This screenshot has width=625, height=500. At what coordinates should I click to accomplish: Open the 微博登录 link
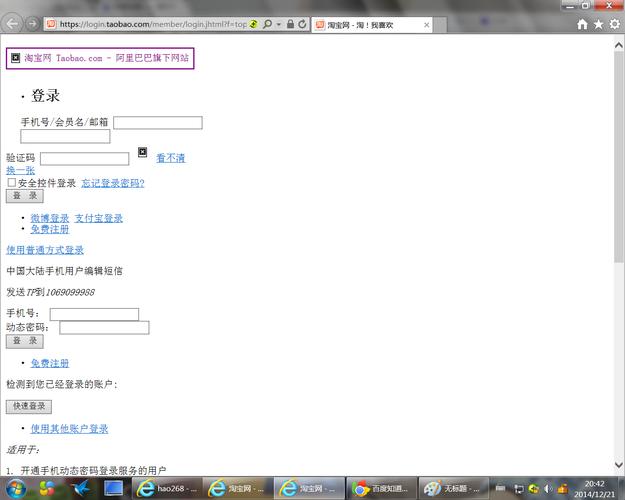pyautogui.click(x=50, y=218)
